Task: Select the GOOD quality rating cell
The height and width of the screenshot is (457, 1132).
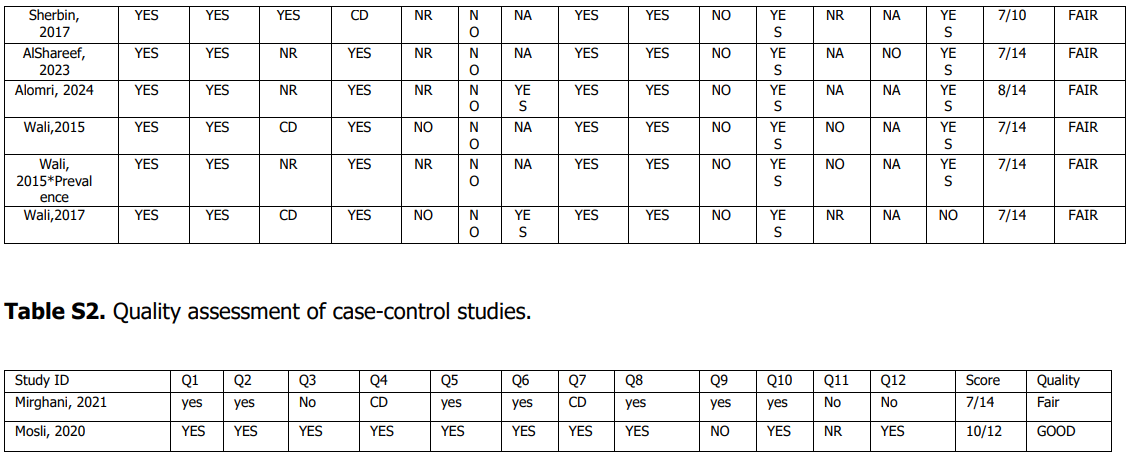Action: coord(1056,431)
